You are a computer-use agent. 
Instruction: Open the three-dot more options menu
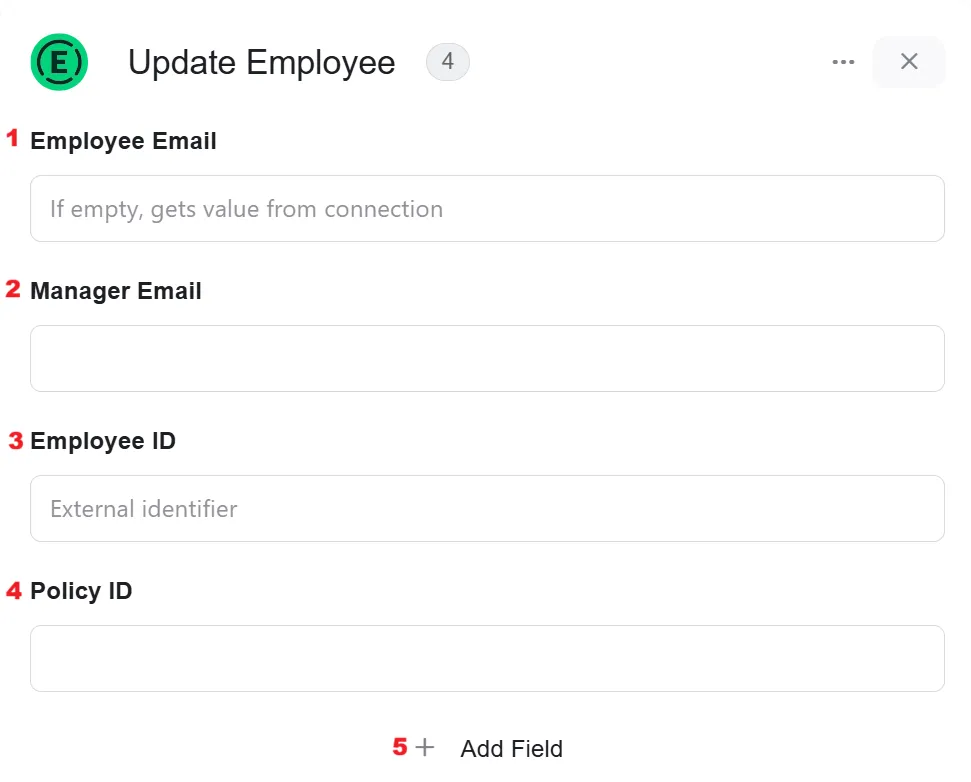click(843, 62)
